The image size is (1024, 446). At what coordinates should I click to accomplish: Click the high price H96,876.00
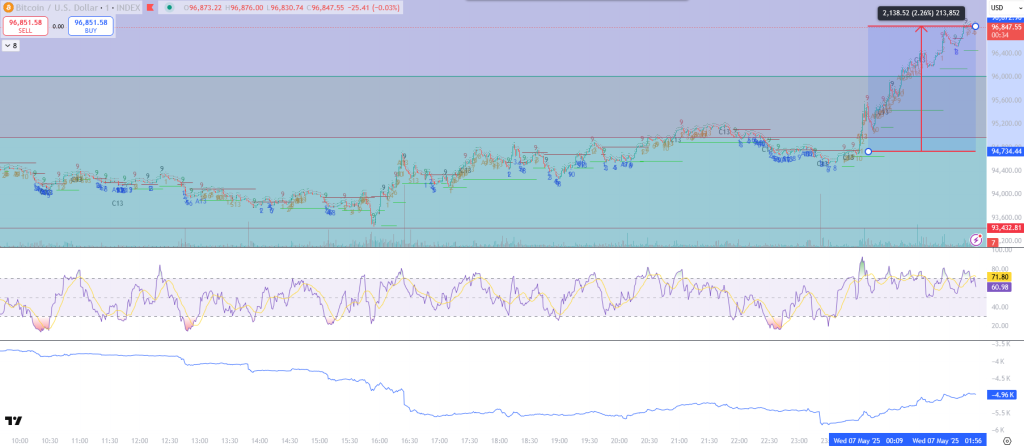click(246, 7)
